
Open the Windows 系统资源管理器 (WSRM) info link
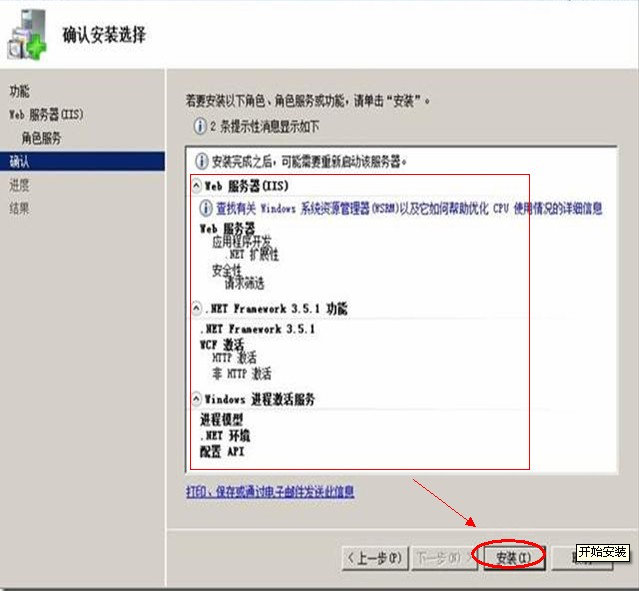tap(409, 209)
